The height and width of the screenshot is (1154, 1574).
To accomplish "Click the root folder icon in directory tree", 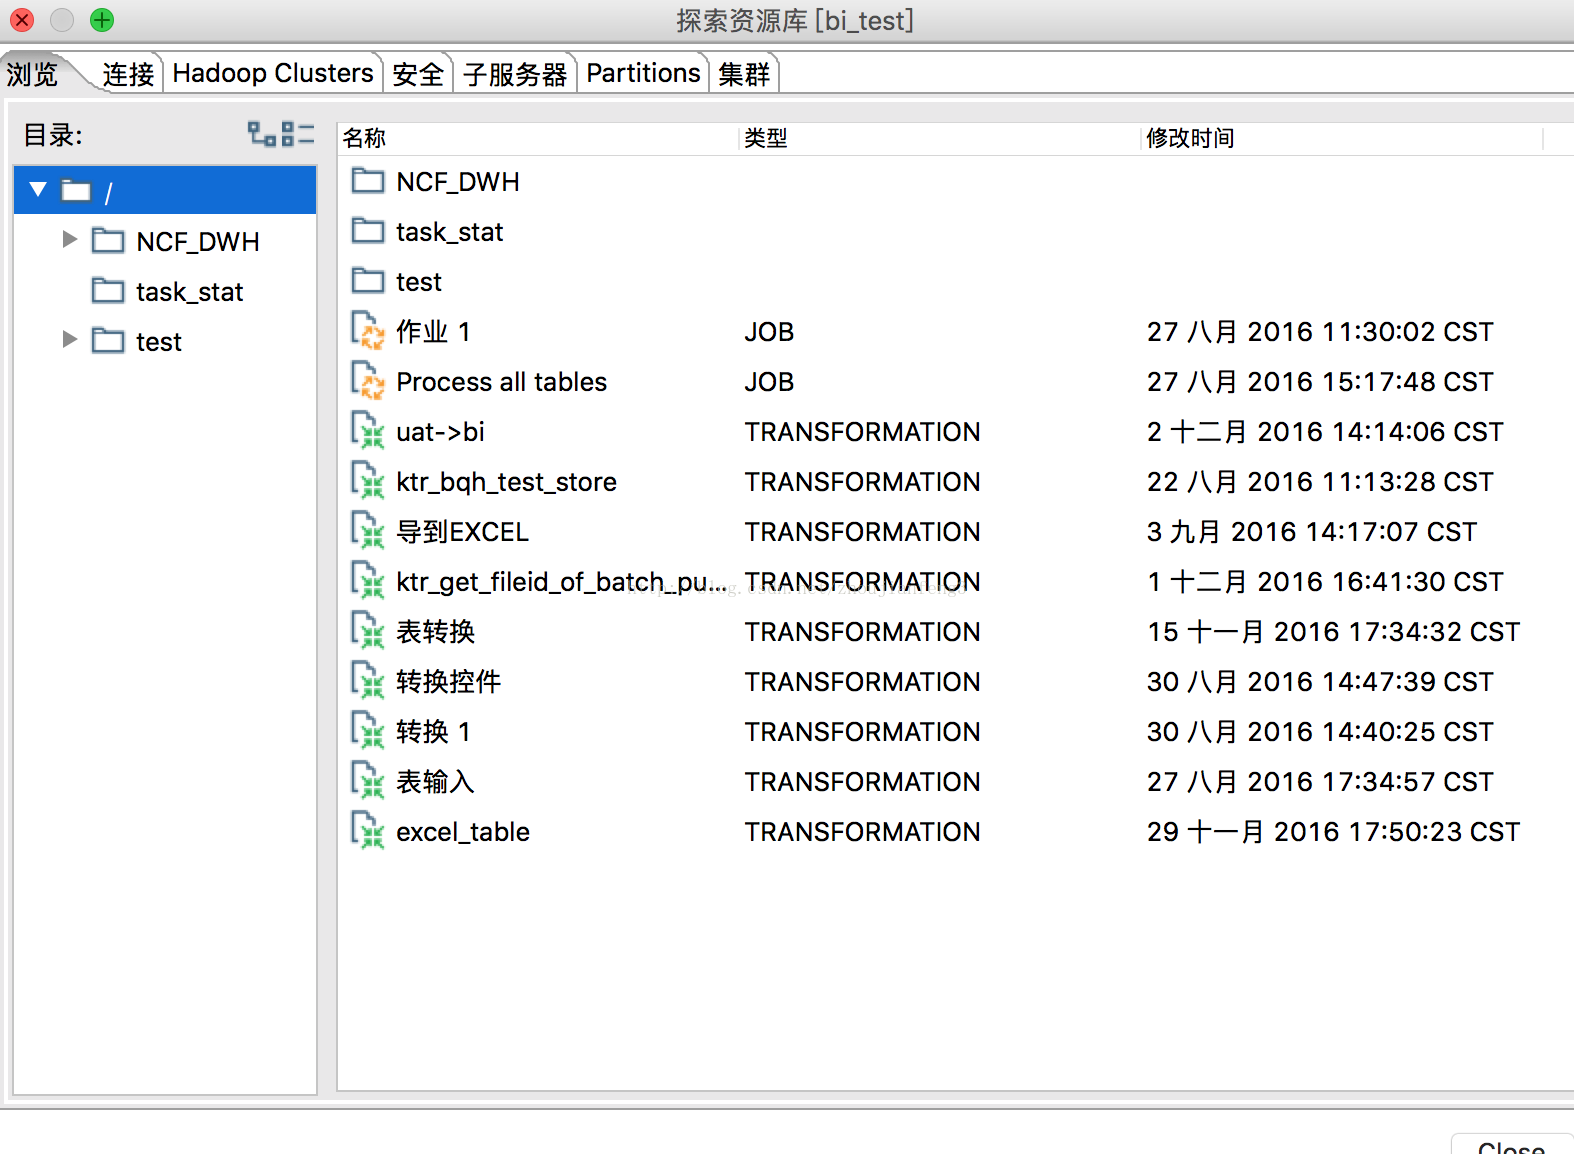I will [x=77, y=190].
